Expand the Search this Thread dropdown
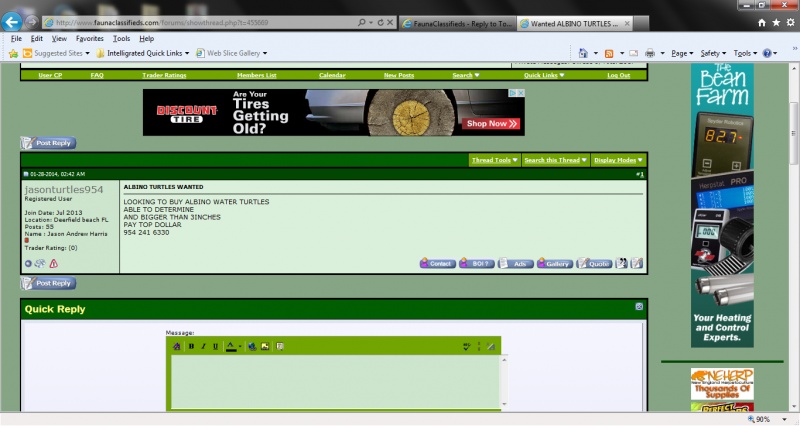The width and height of the screenshot is (800, 426). (x=555, y=160)
